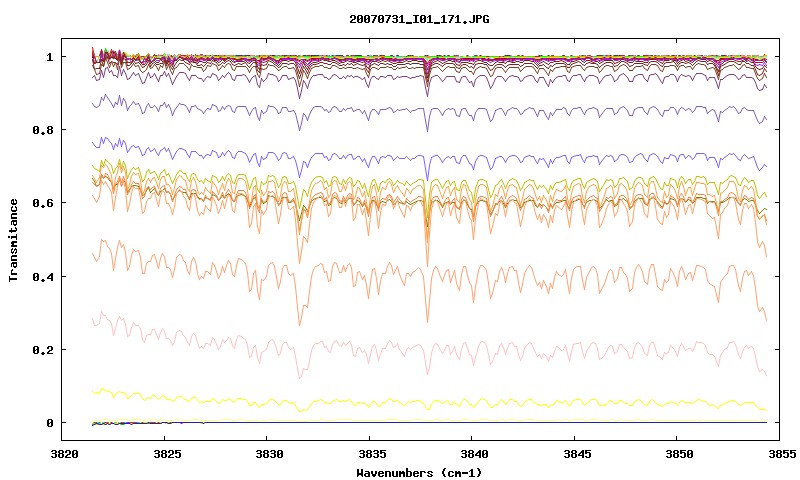Click the y-axis tick label 0.8

43,130
